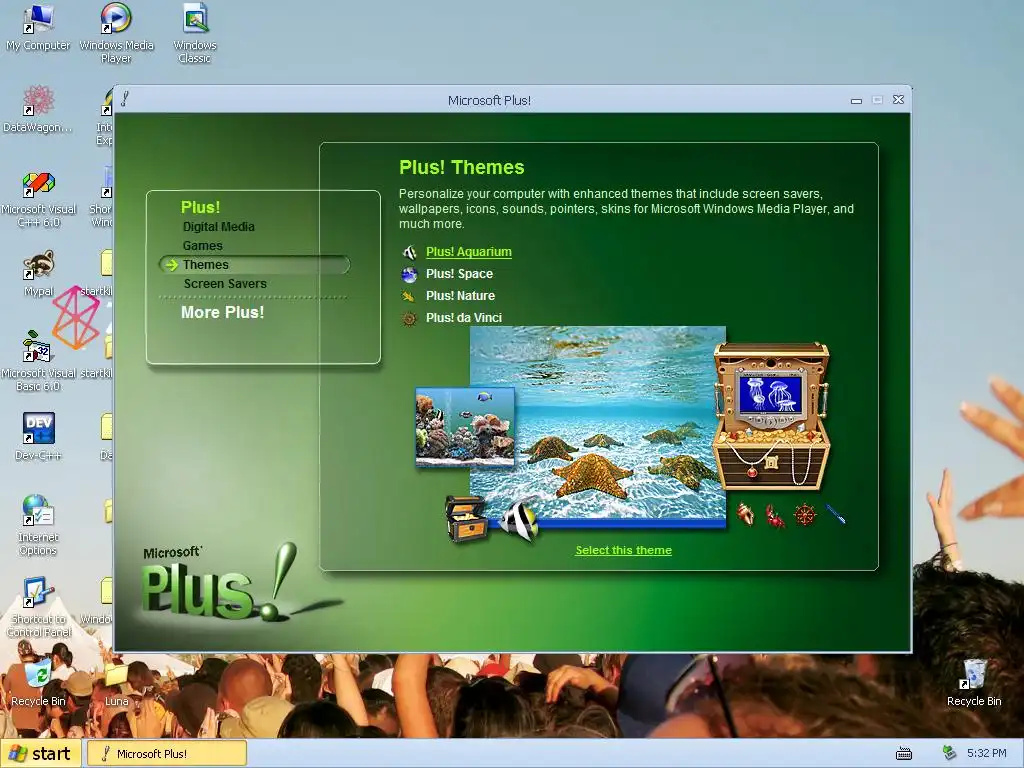Click the aquarium screen saver preview thumbnail
Screen dimensions: 1024x768
(465, 427)
